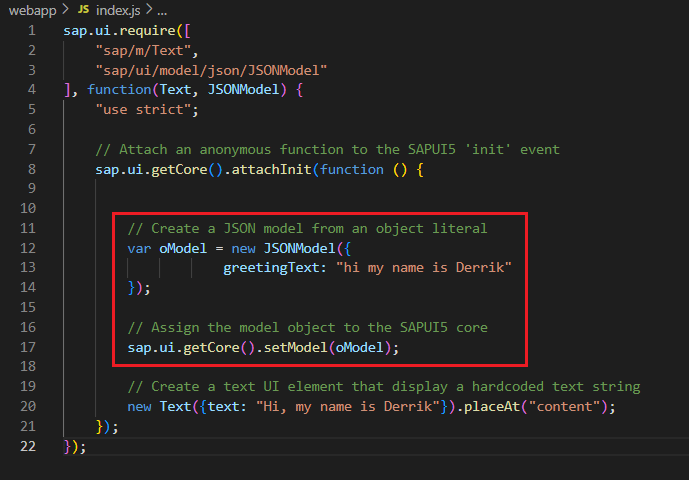The height and width of the screenshot is (480, 689).
Task: Click the string "Hi, my name is Derrik" on line 20
Action: (x=348, y=407)
